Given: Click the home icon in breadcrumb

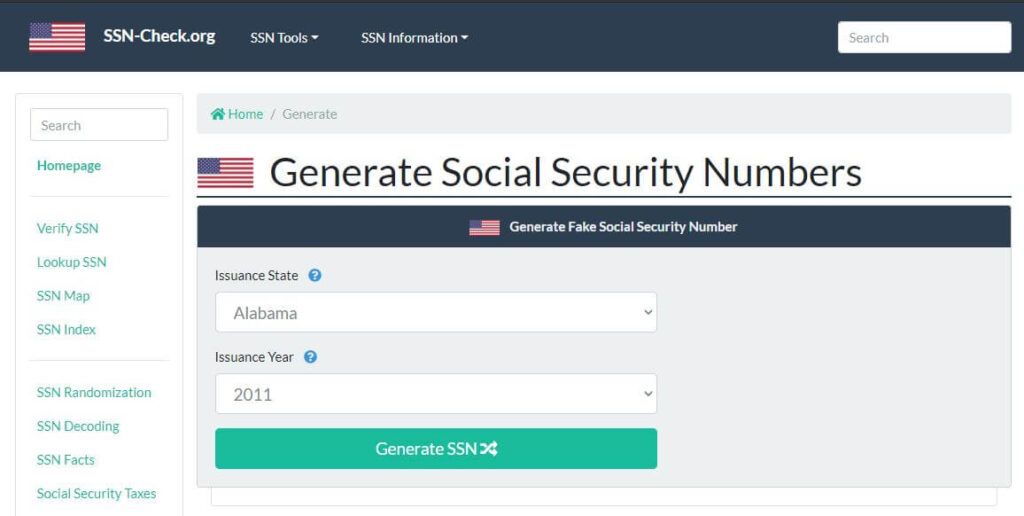Looking at the screenshot, I should coord(217,114).
